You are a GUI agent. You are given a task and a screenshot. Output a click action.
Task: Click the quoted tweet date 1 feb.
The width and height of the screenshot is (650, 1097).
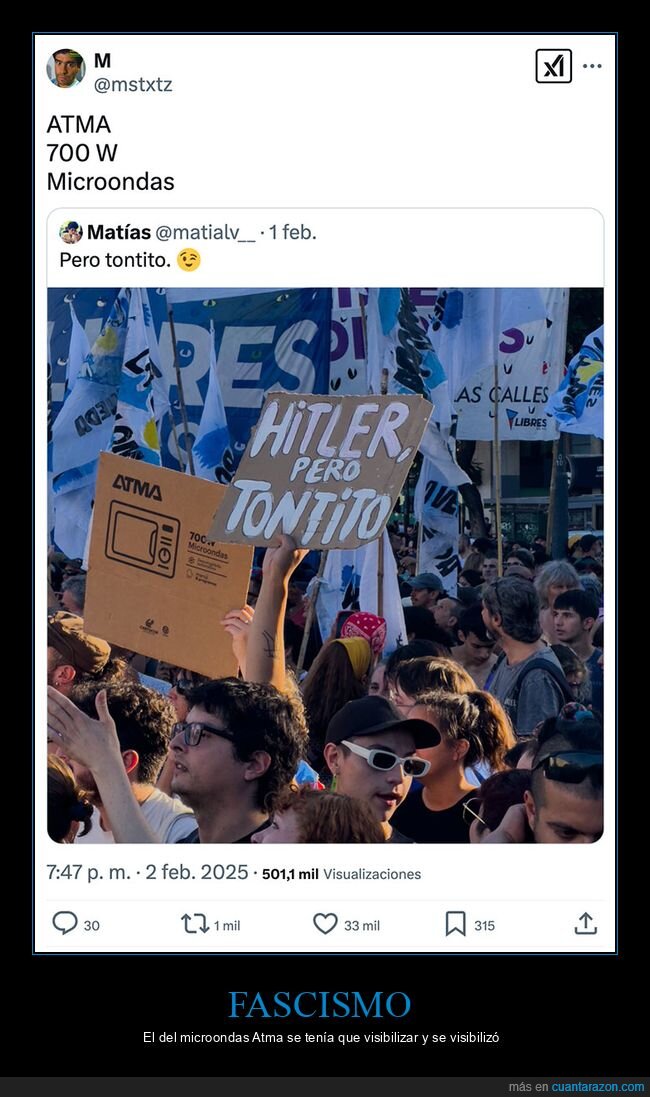click(x=293, y=232)
